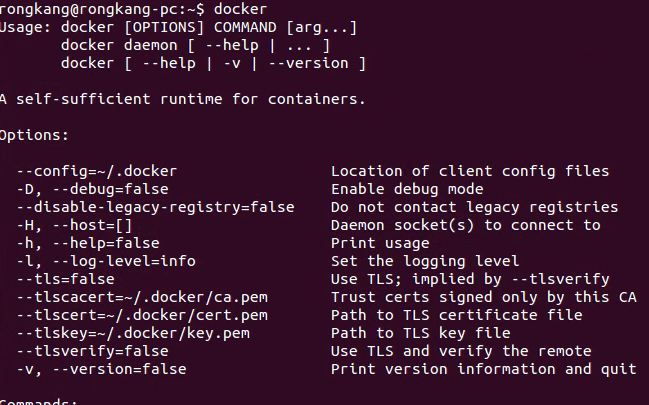Click the 'Options:' heading
The height and width of the screenshot is (405, 649).
pyautogui.click(x=34, y=135)
